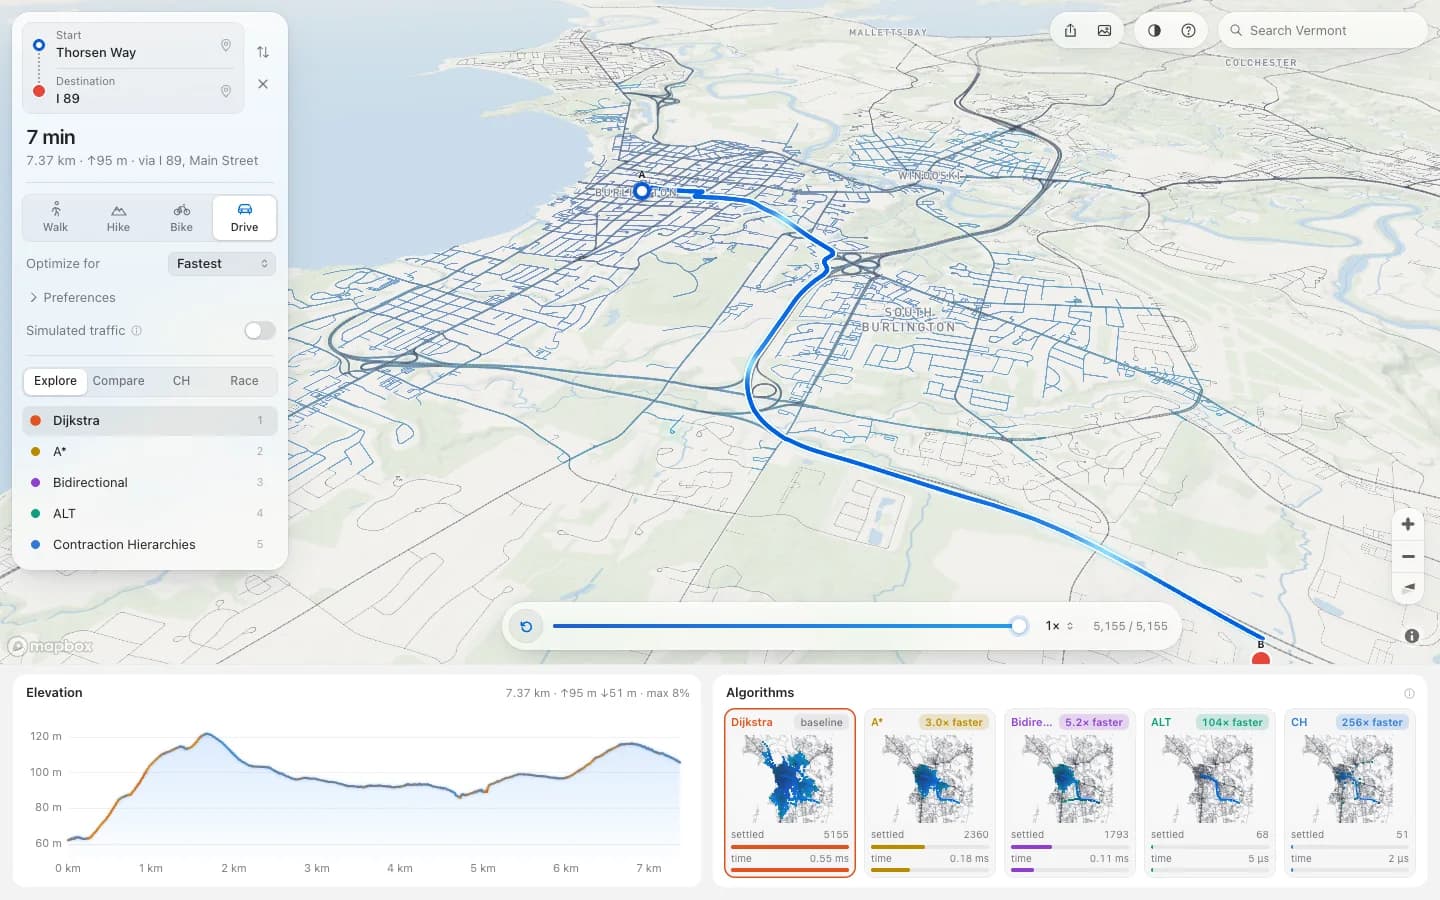Switch to the Compare tab
This screenshot has width=1440, height=900.
[x=118, y=381]
